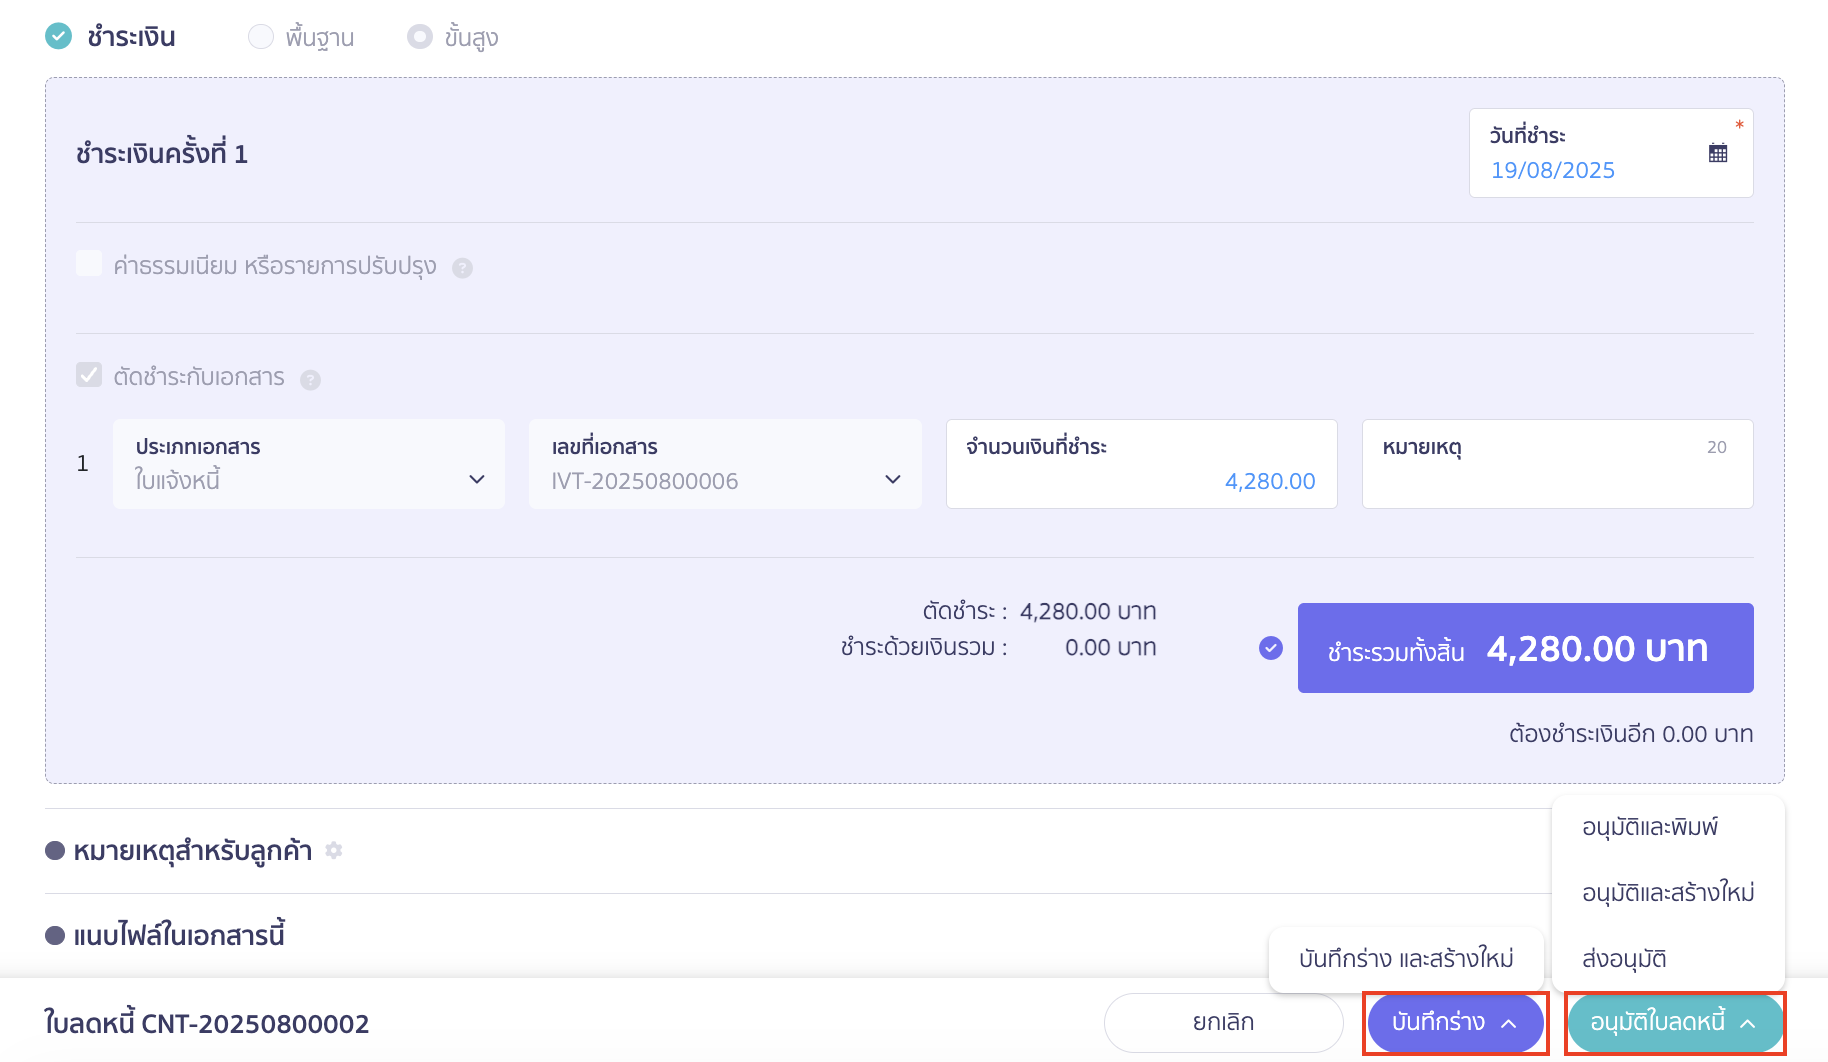The height and width of the screenshot is (1062, 1828).
Task: Click gear icon next to หมายเหตุสำหรับลูกค้า
Action: [x=334, y=850]
